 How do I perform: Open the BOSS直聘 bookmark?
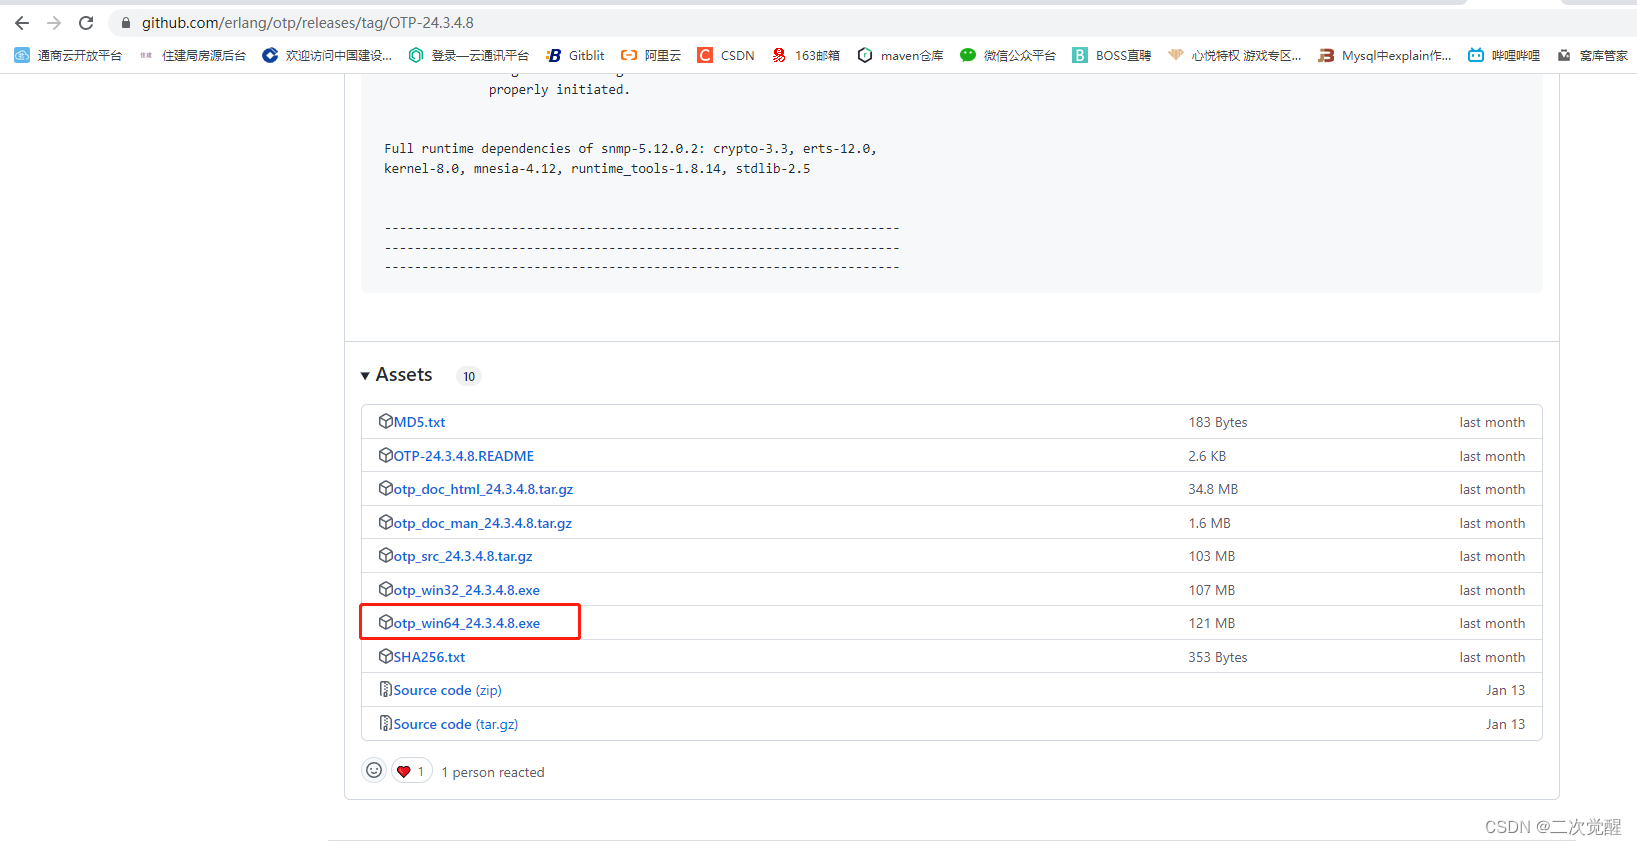tap(1111, 55)
